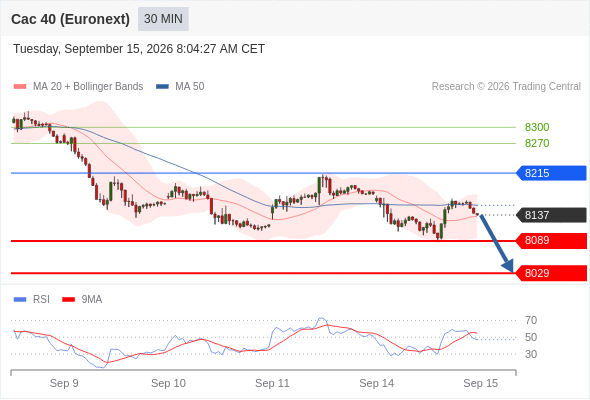Click the Sep 9 date axis label
The height and width of the screenshot is (400, 590).
64,383
